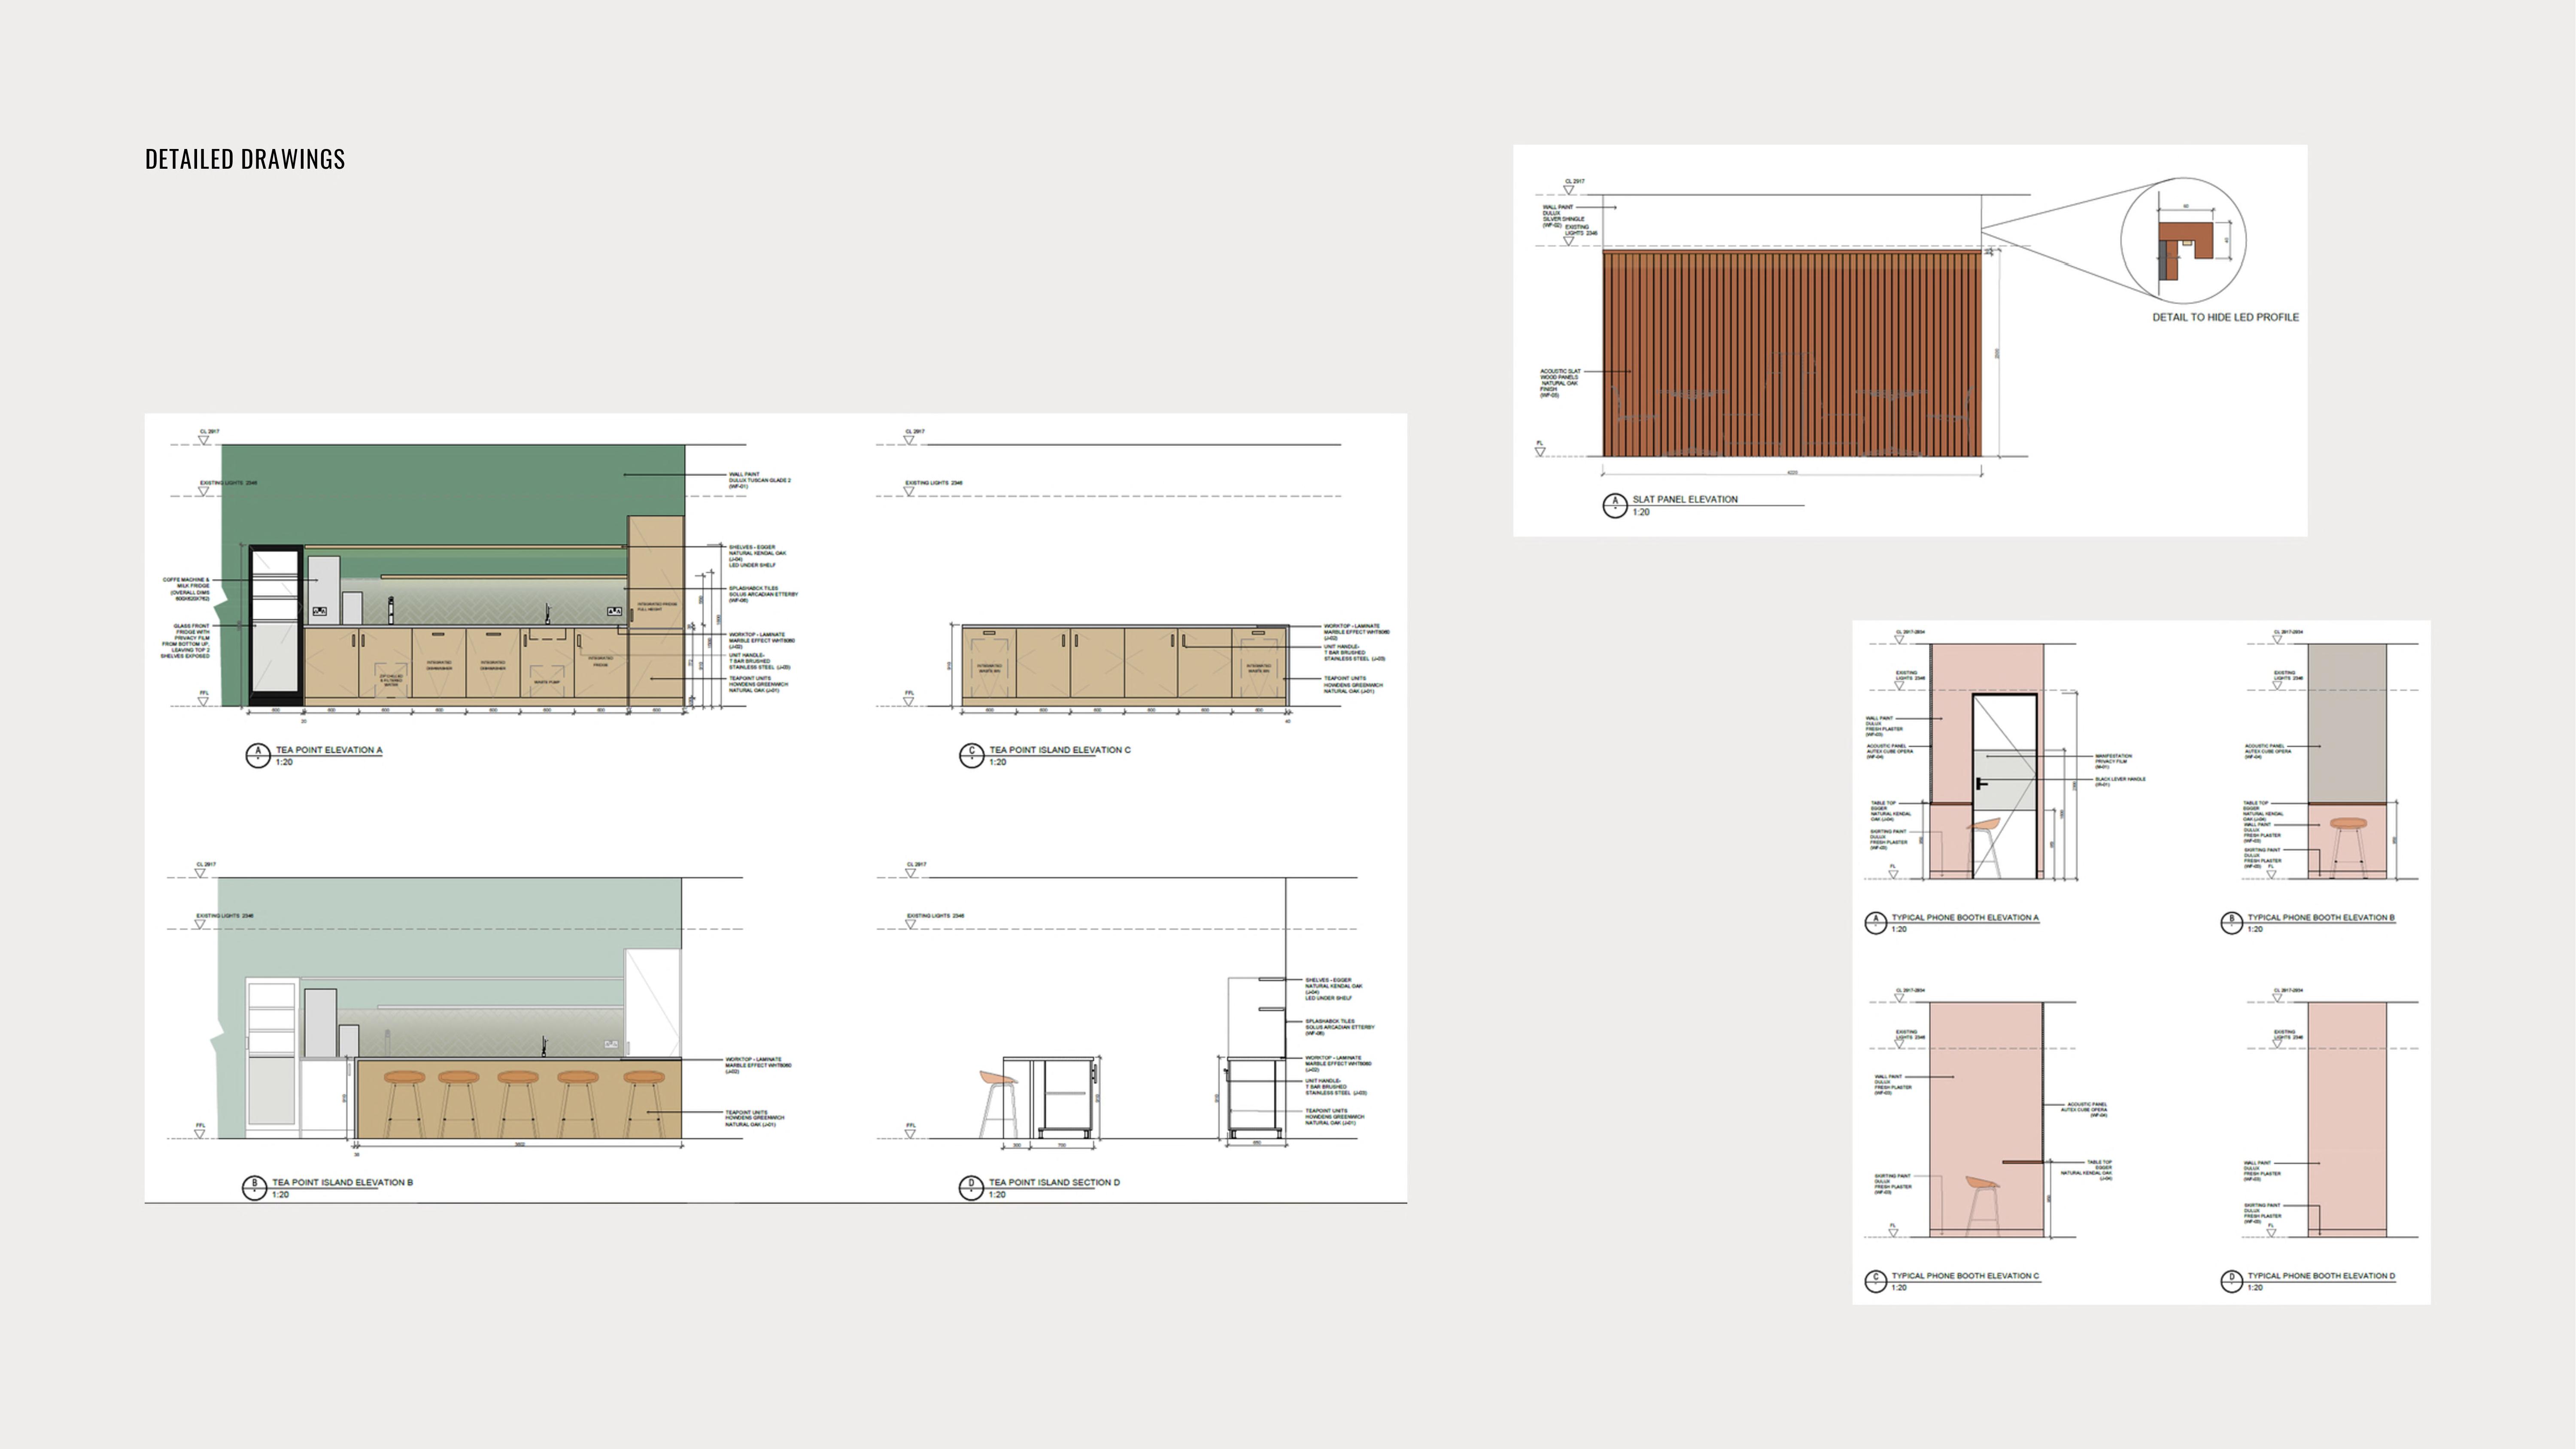Click the circled D marker beside Tea Point Island Section D
The image size is (2576, 1449).
(971, 1188)
